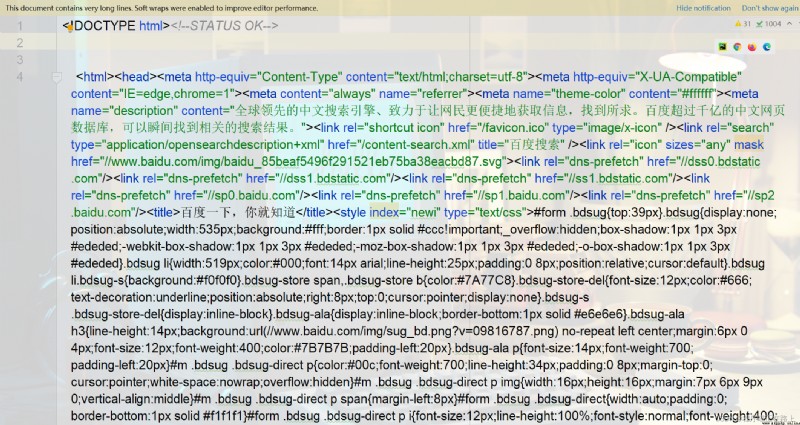The height and width of the screenshot is (425, 800).
Task: Click the long lines soft wrap notification text
Action: click(x=162, y=8)
